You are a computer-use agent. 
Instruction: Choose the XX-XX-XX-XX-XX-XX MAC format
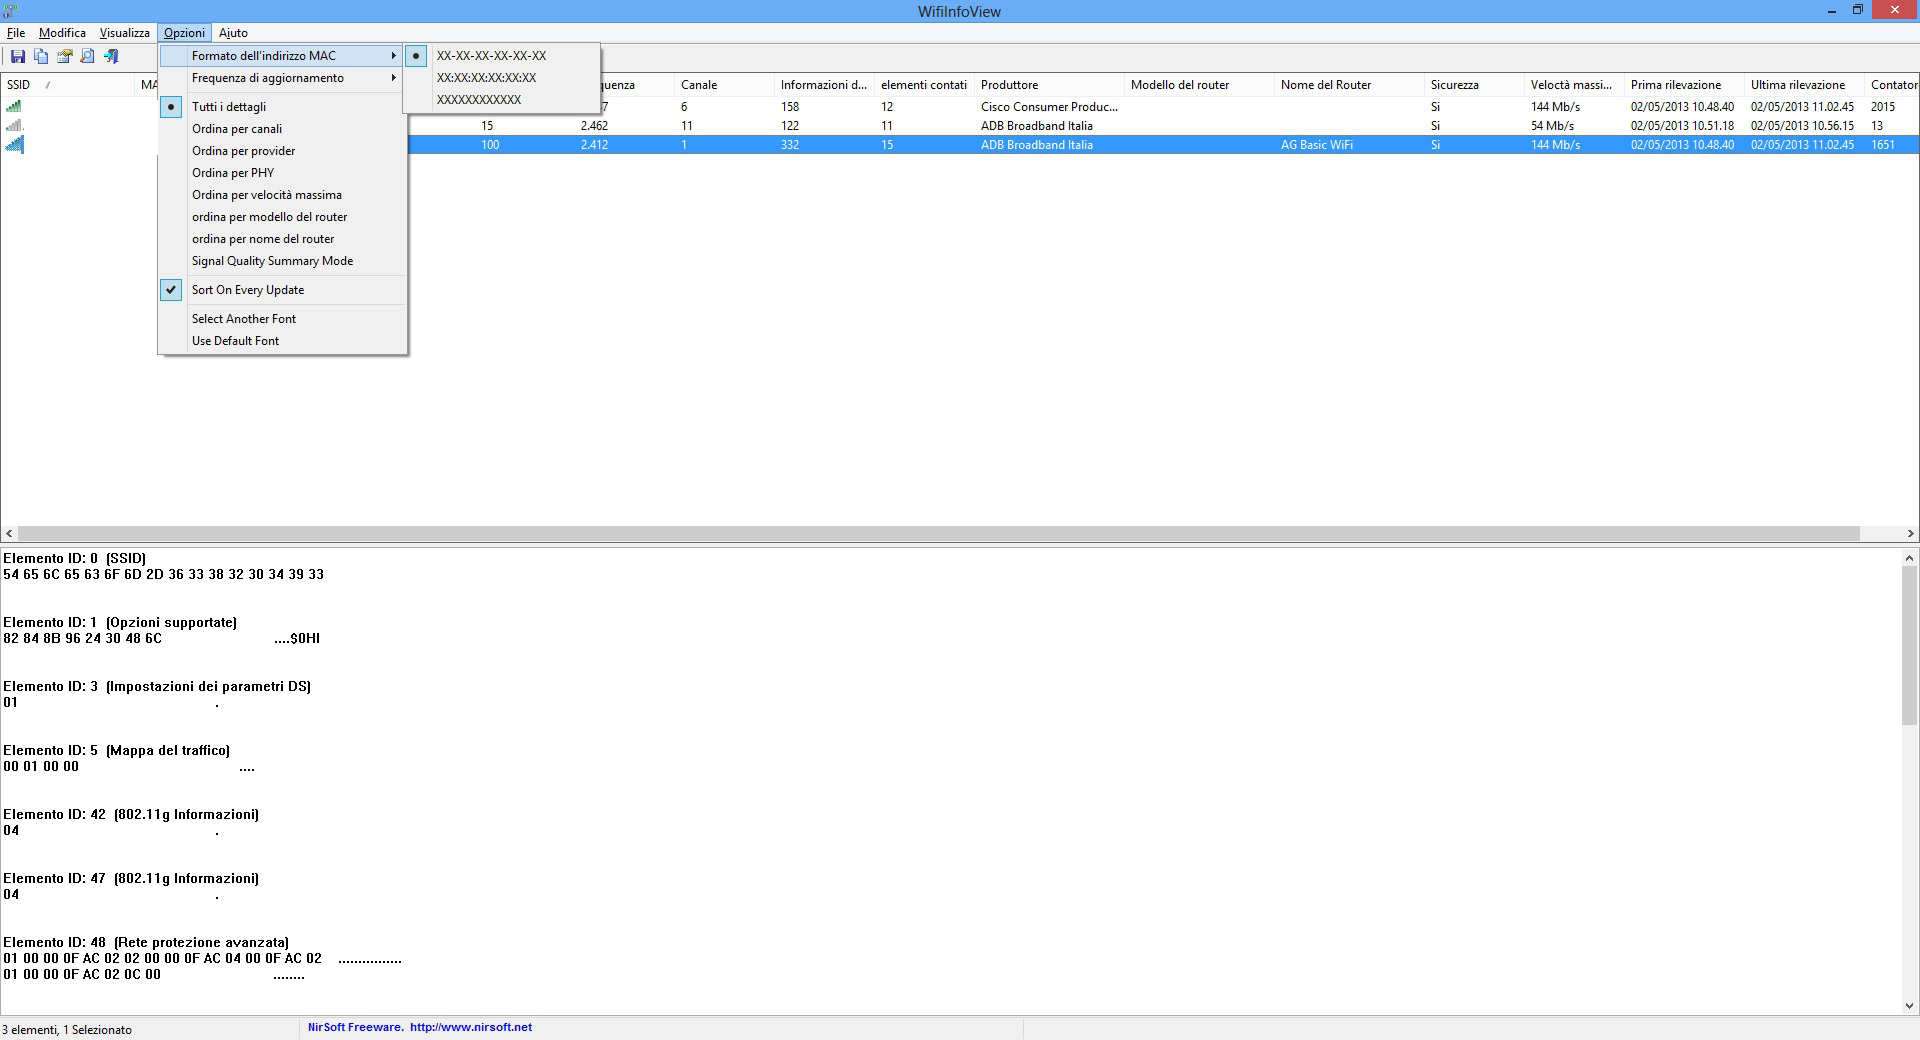coord(502,56)
